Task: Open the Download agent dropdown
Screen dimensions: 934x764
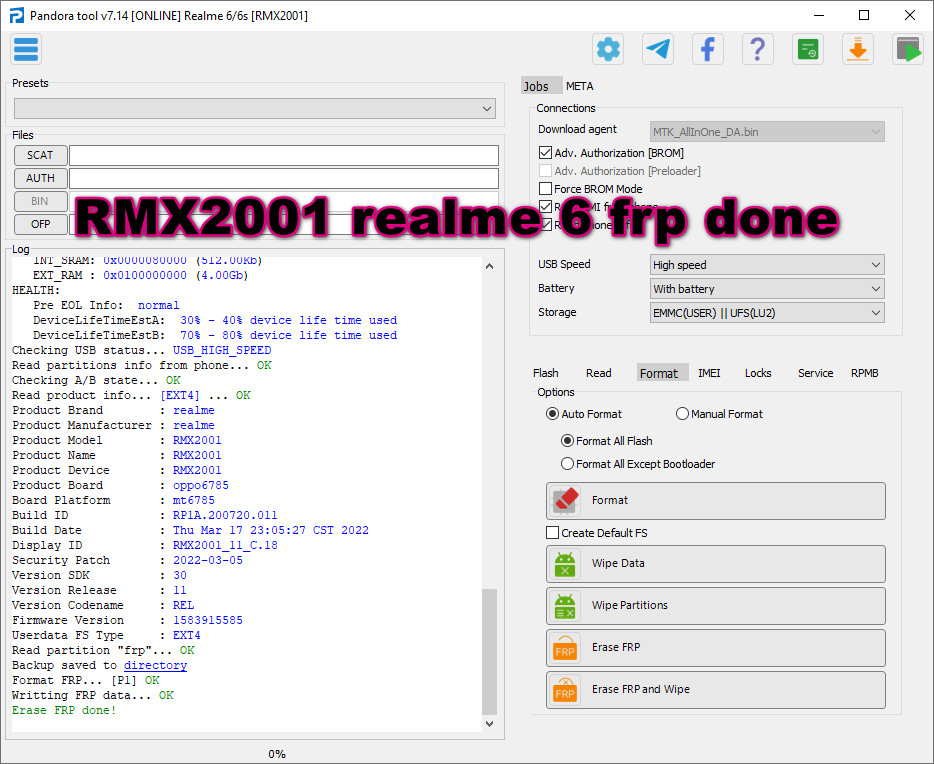Action: click(767, 132)
